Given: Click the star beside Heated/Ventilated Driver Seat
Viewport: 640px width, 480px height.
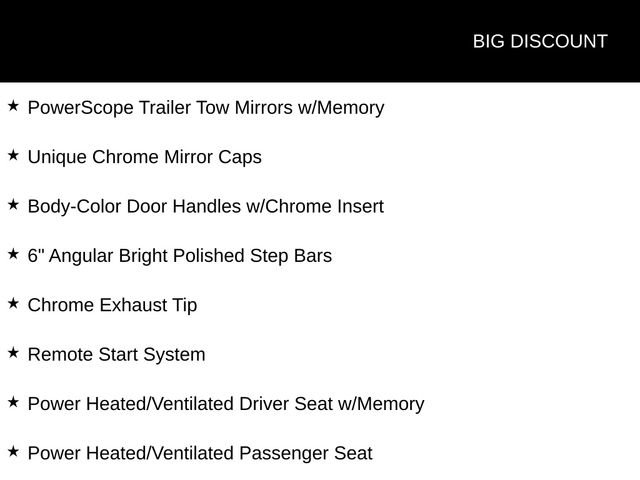Looking at the screenshot, I should pos(13,402).
